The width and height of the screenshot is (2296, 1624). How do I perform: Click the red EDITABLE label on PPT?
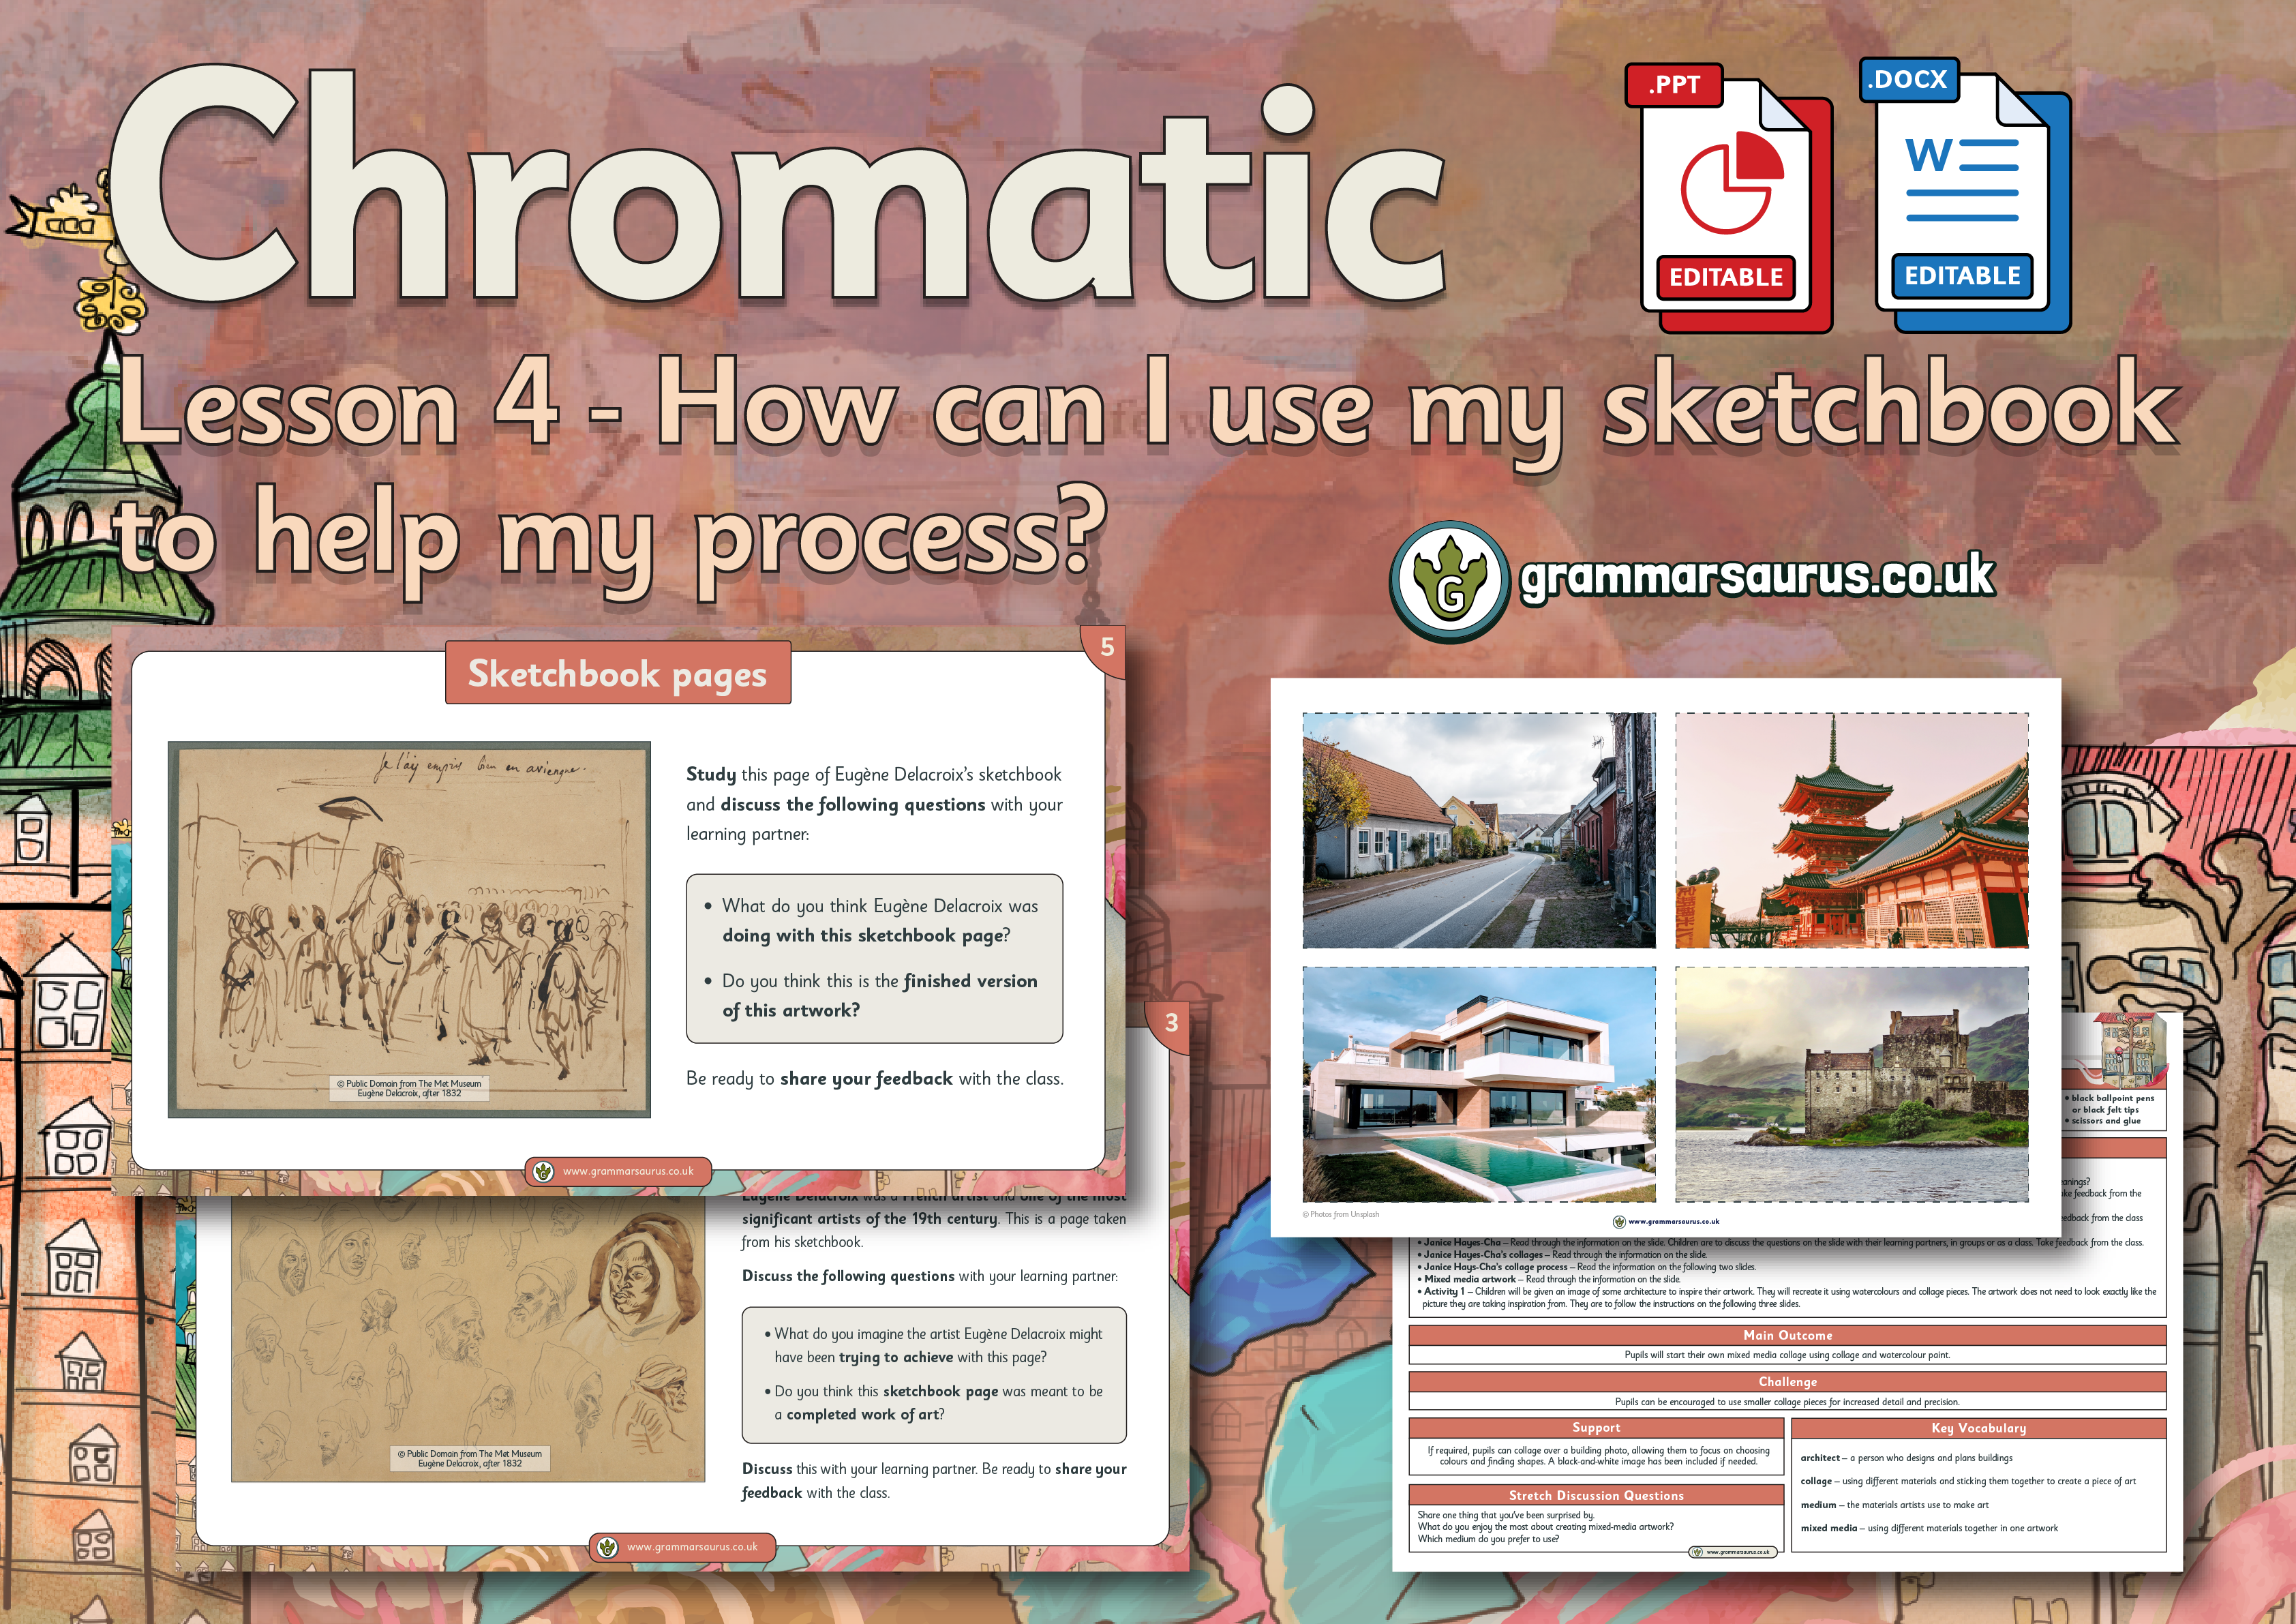tap(1726, 277)
